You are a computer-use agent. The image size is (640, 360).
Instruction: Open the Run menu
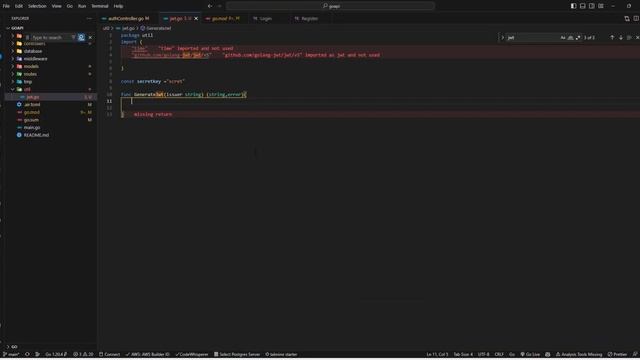[82, 6]
